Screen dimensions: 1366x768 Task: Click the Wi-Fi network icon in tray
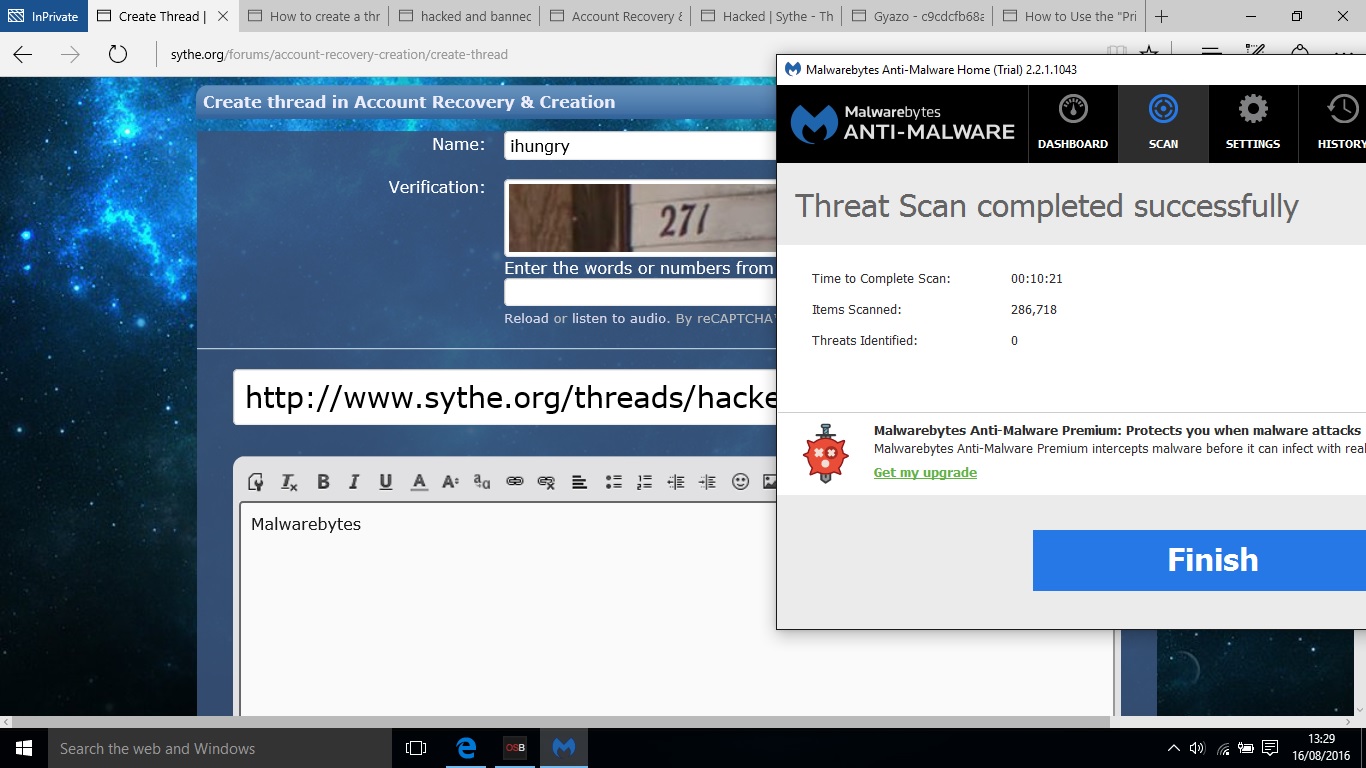1223,748
